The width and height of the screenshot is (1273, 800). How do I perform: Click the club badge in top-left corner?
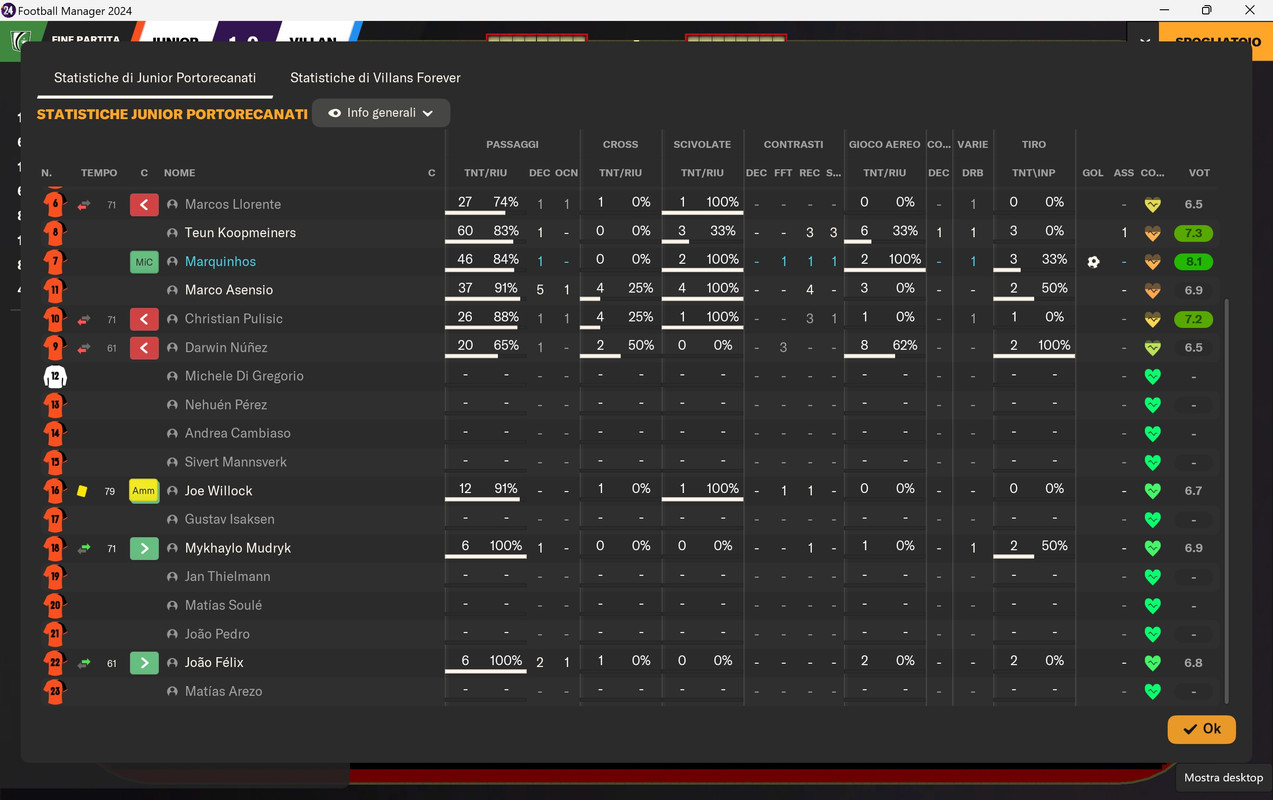pyautogui.click(x=18, y=43)
